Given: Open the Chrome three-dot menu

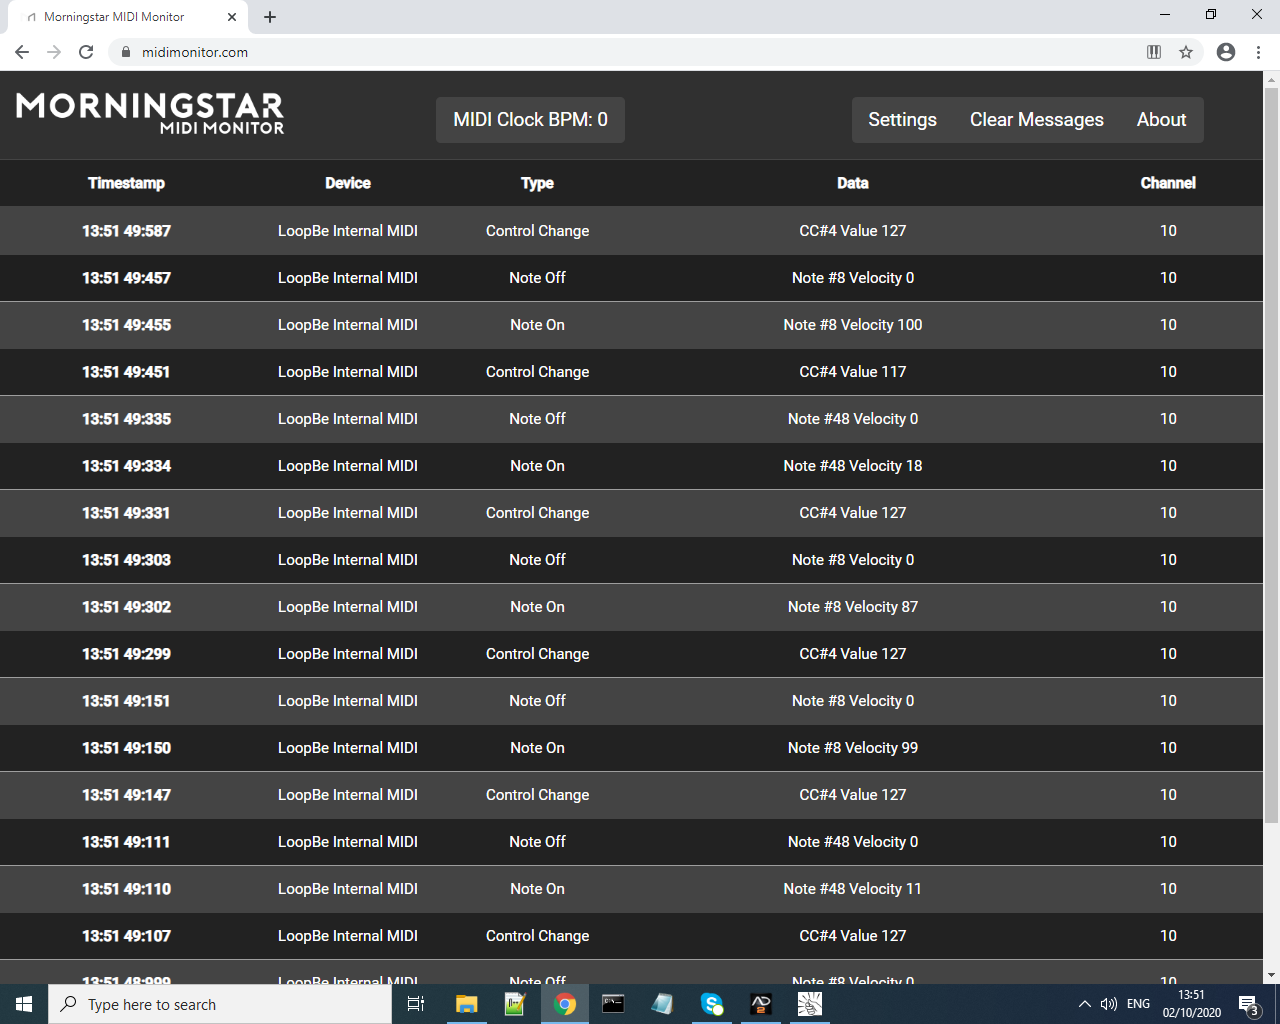Looking at the screenshot, I should click(1258, 52).
